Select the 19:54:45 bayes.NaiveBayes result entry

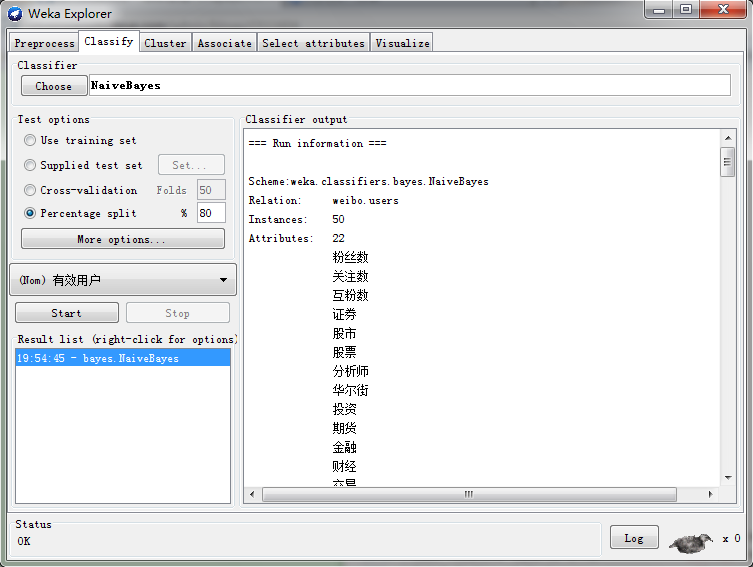123,358
